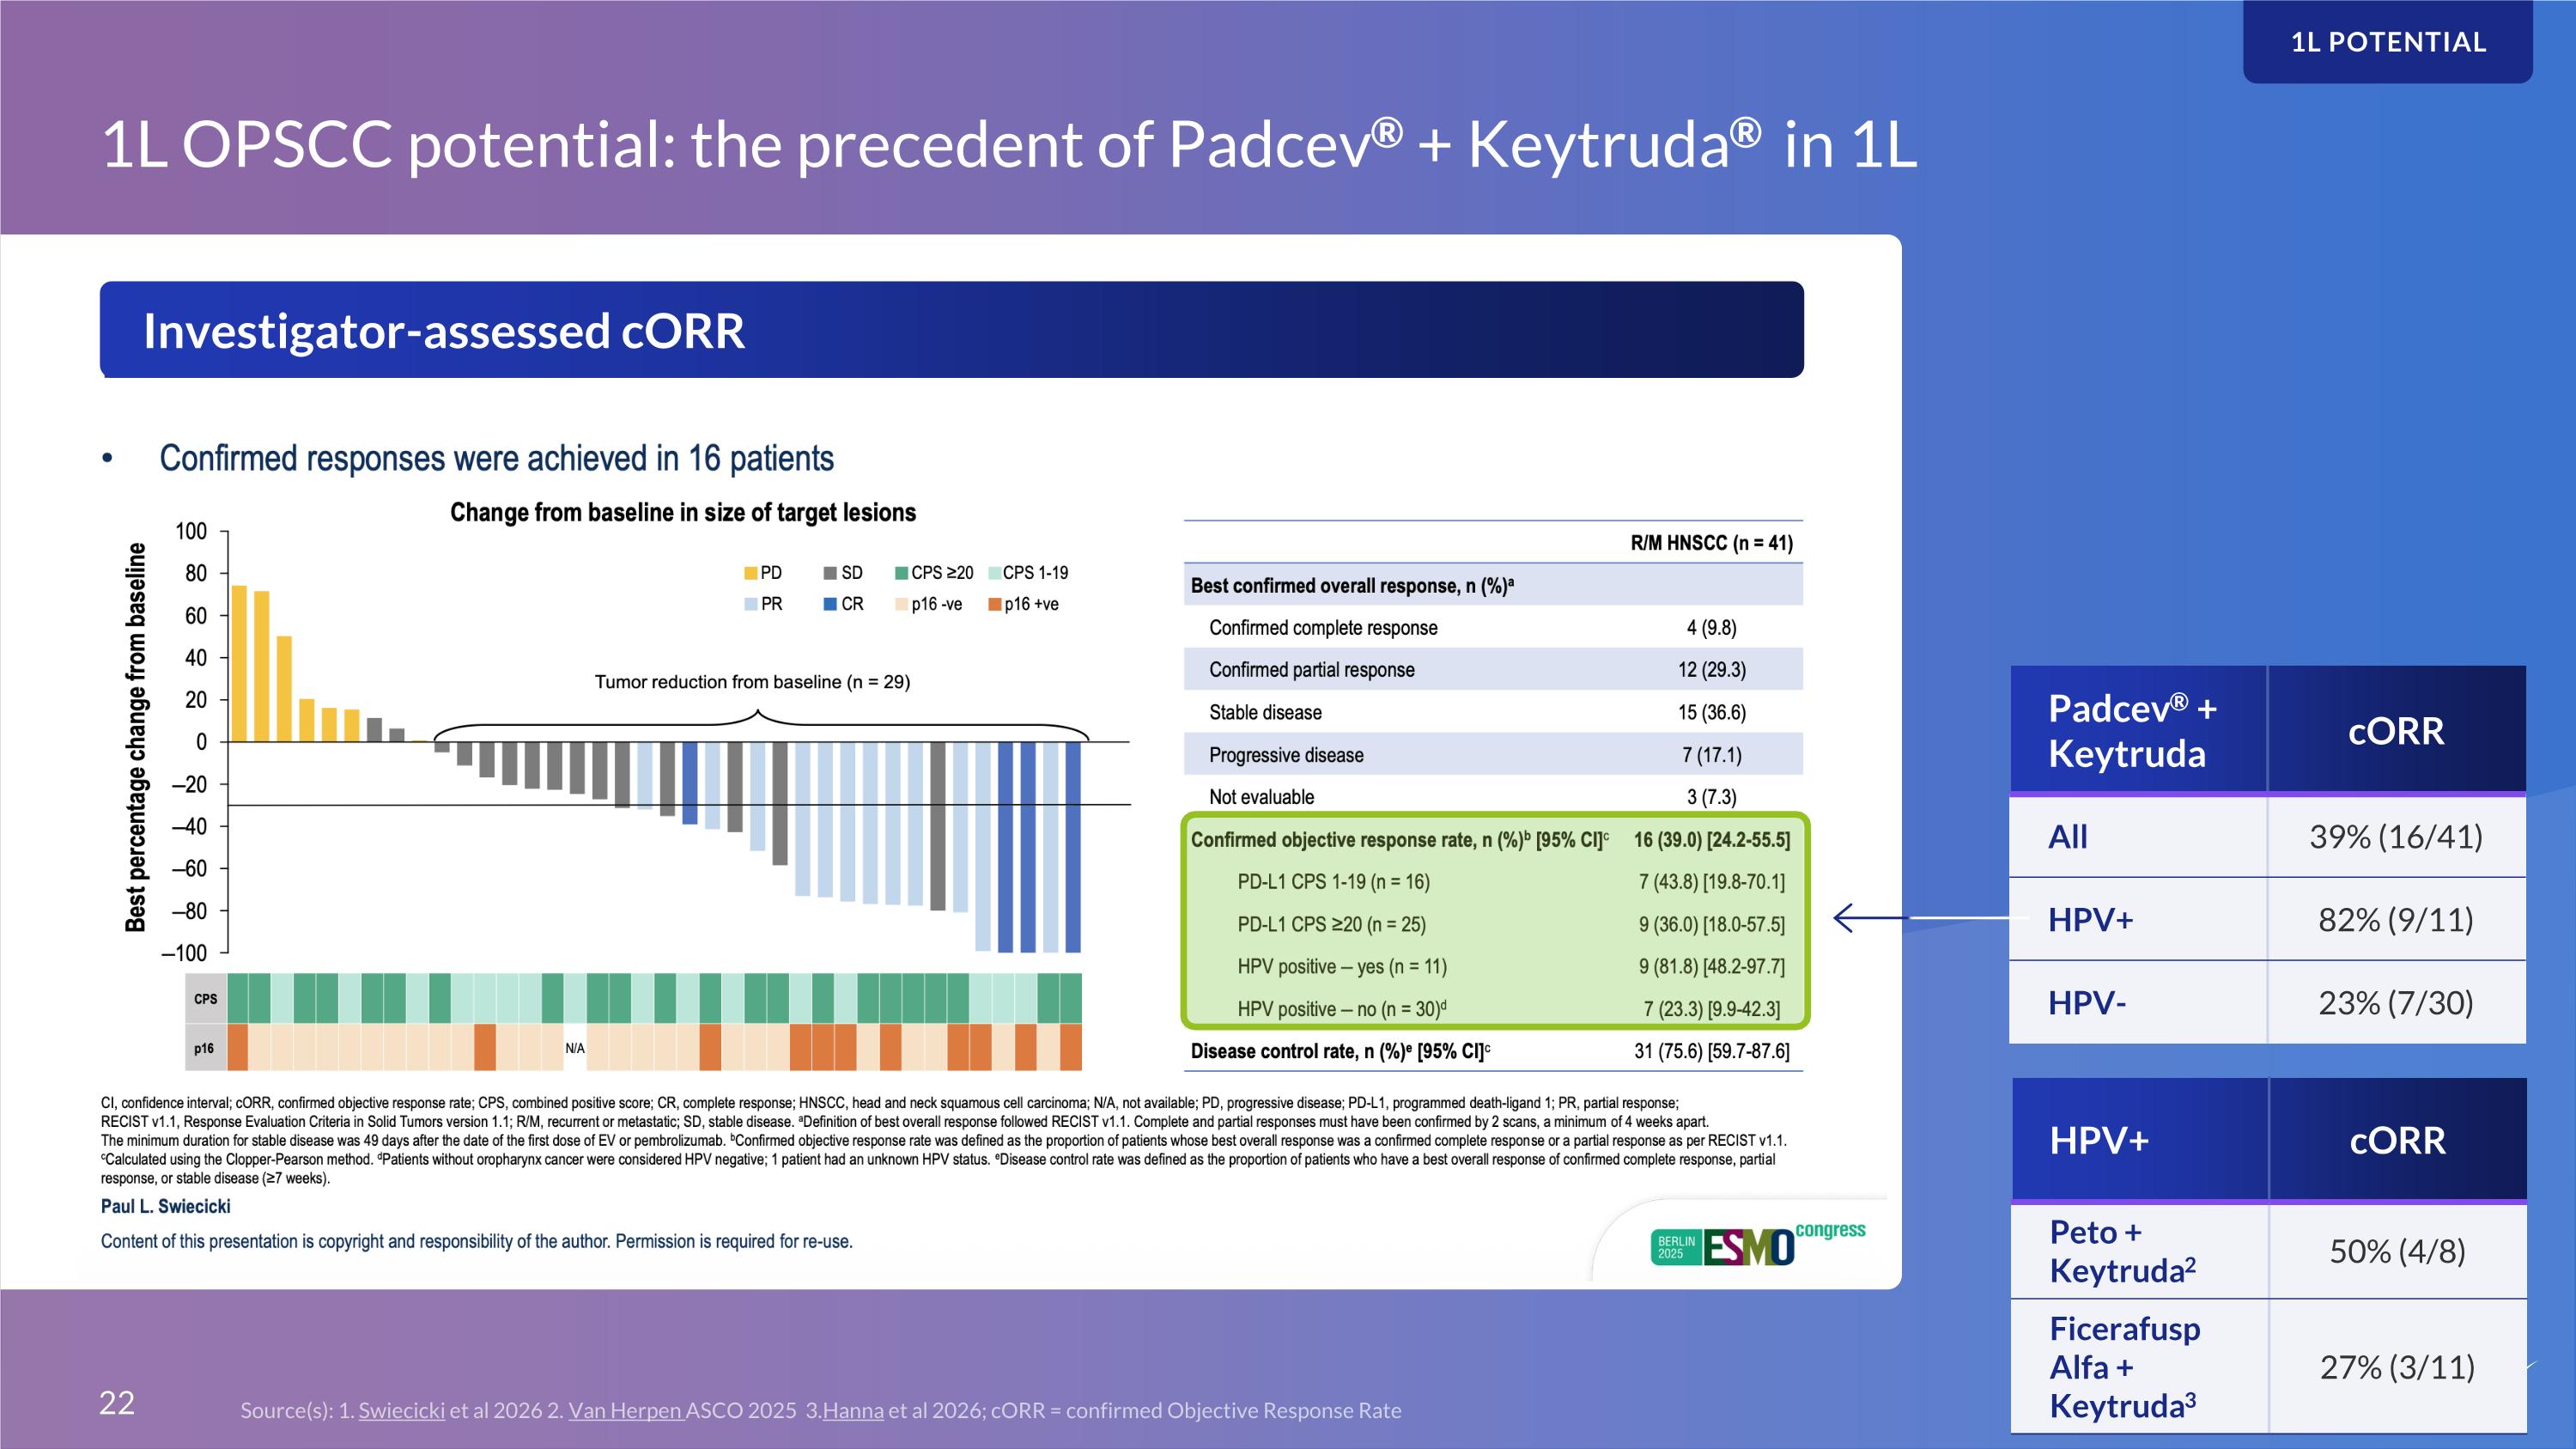Click the p16 row label under the chart
Image resolution: width=2576 pixels, height=1449 pixels.
point(204,1048)
